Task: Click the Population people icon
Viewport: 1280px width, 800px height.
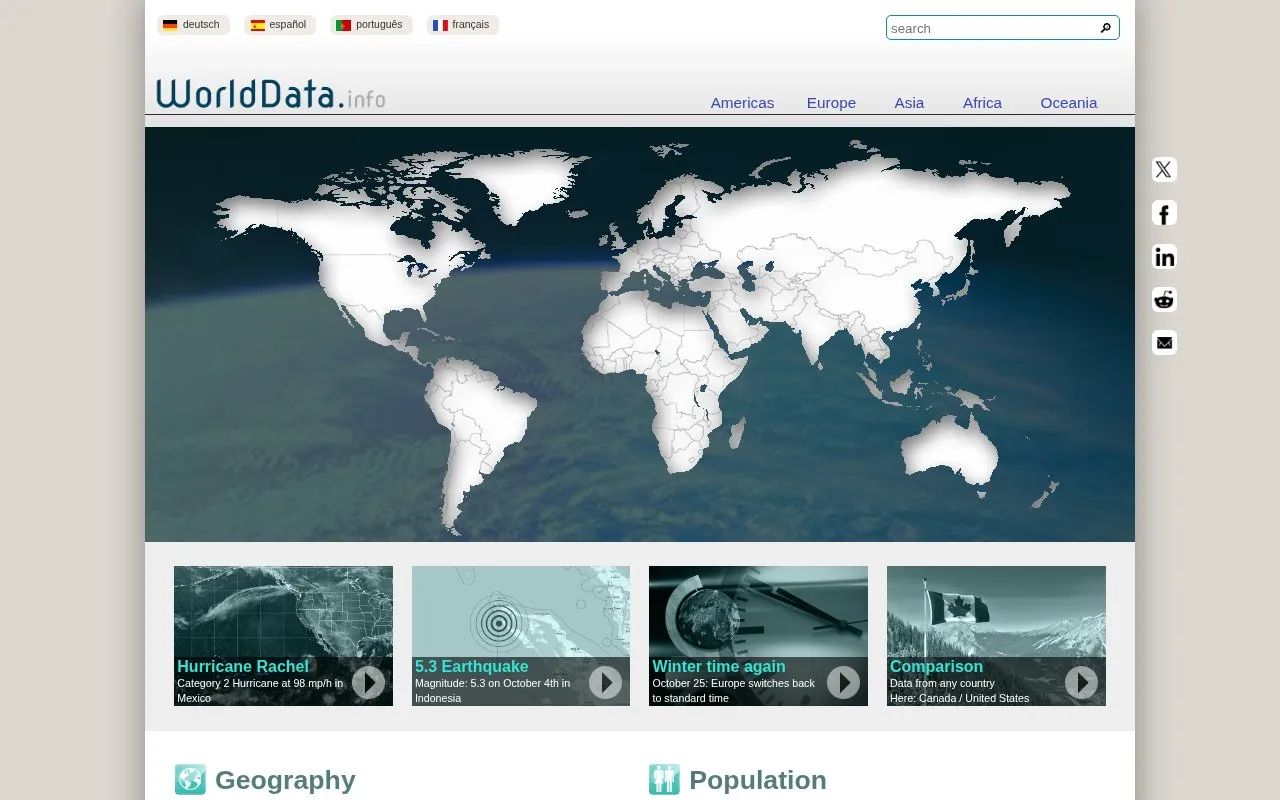Action: click(x=664, y=779)
